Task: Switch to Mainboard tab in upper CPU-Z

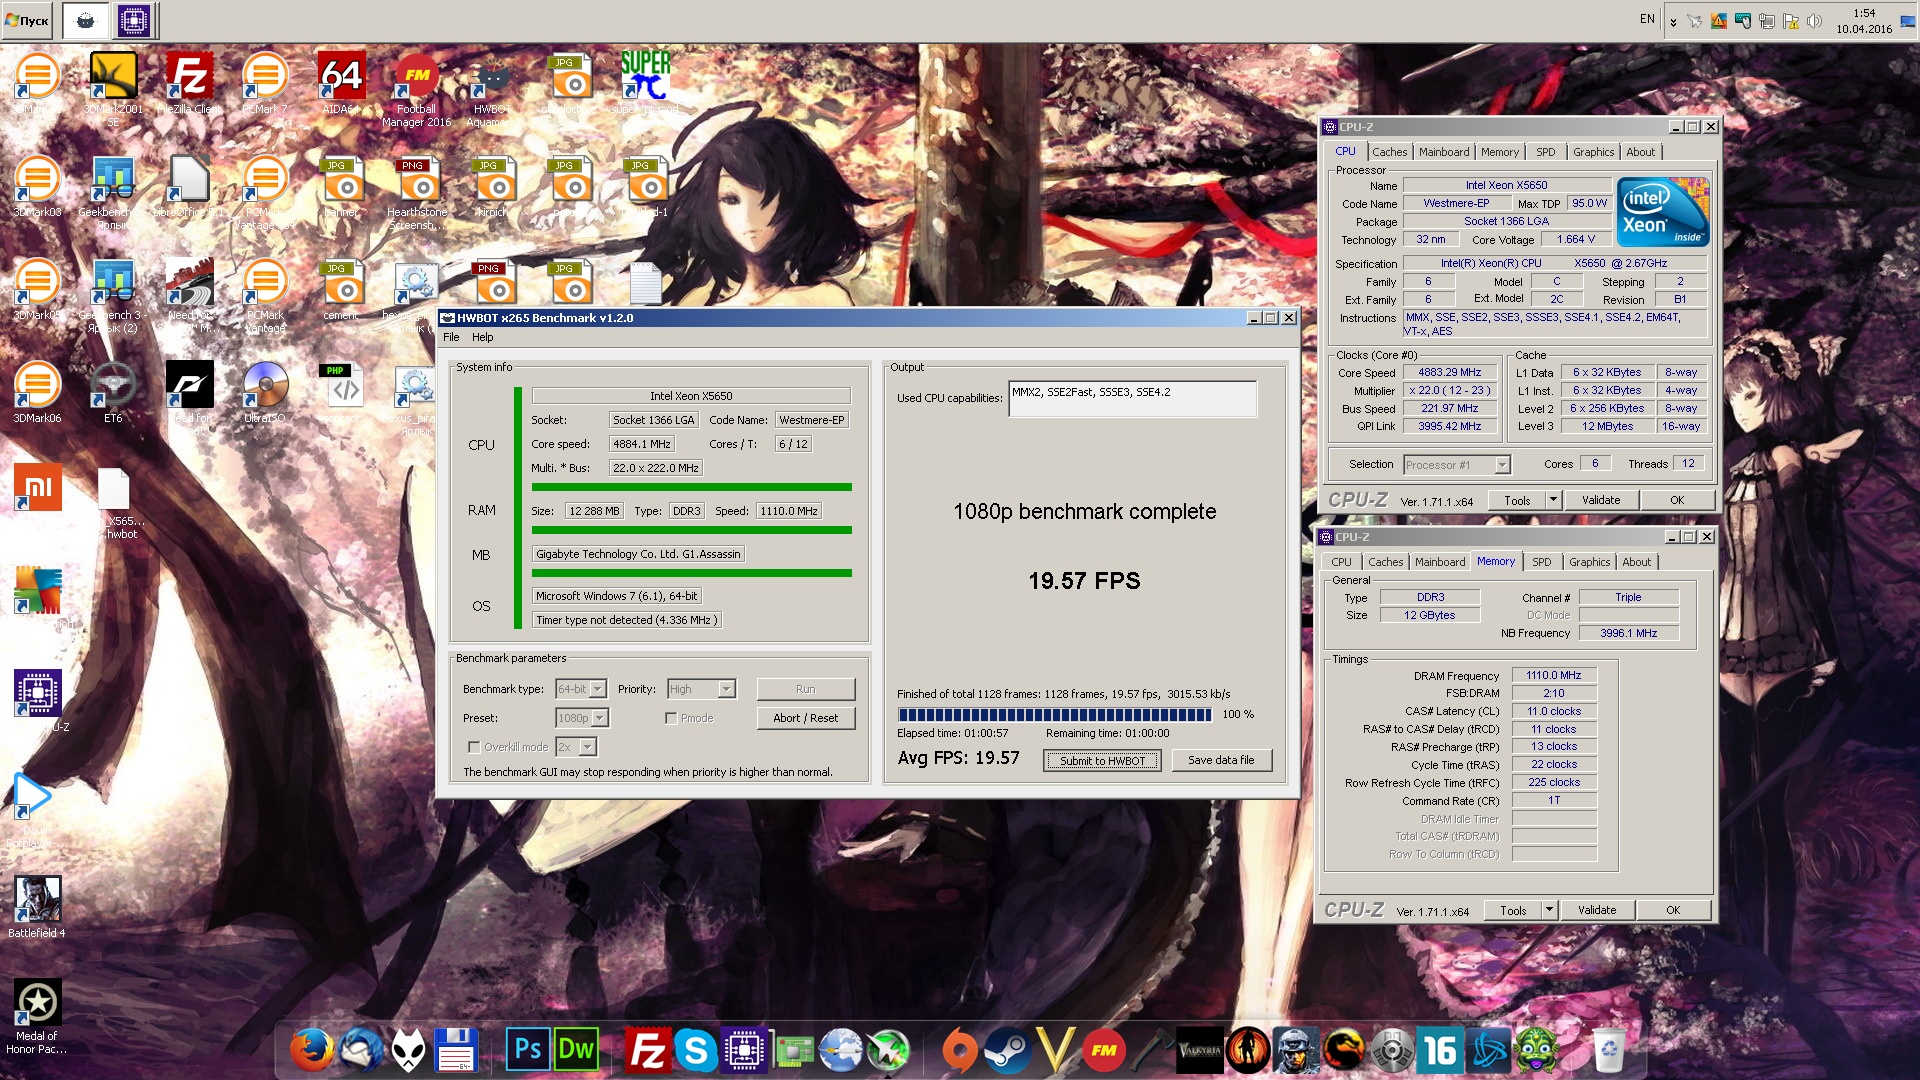Action: coord(1444,152)
